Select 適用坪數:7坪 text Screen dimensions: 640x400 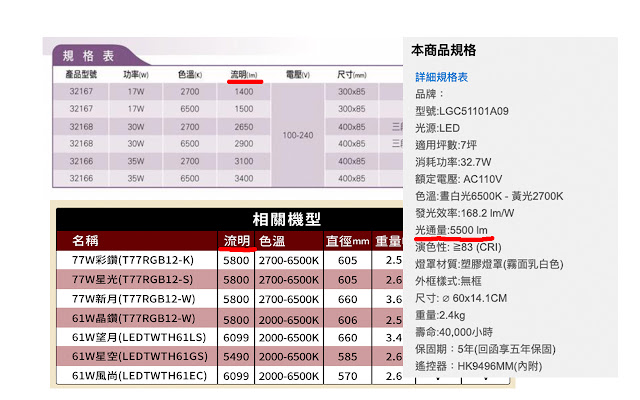pyautogui.click(x=446, y=145)
